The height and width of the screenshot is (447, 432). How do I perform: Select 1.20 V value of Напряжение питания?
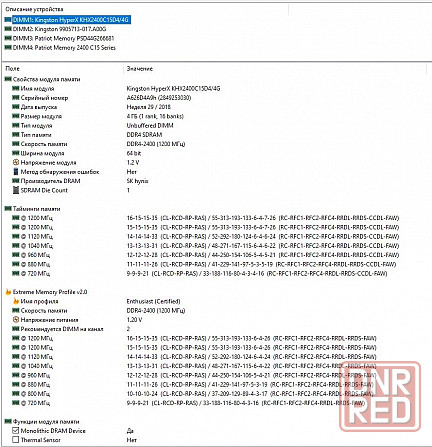(134, 320)
